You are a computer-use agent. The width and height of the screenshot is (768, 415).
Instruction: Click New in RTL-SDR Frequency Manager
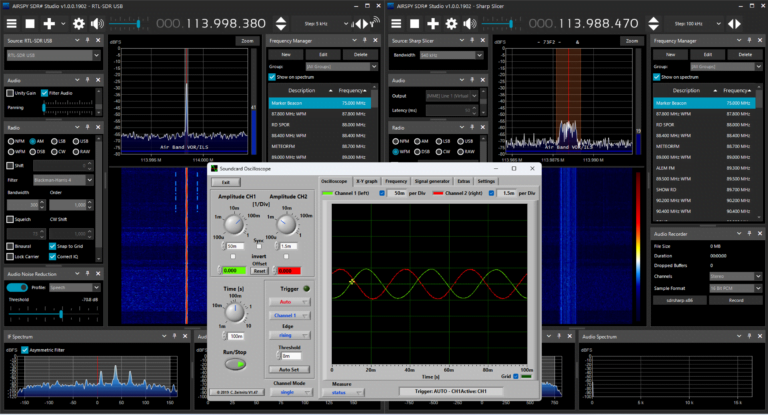point(286,54)
